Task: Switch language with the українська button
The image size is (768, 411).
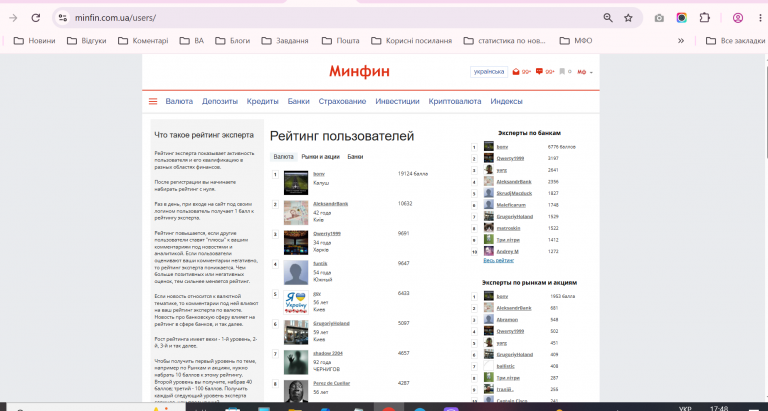Action: pos(488,72)
